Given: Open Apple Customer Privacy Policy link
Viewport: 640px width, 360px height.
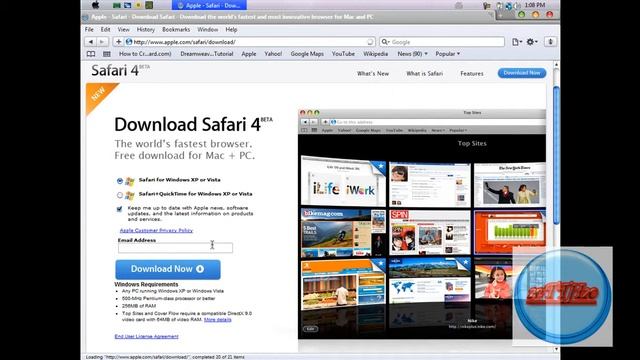Looking at the screenshot, I should click(156, 230).
